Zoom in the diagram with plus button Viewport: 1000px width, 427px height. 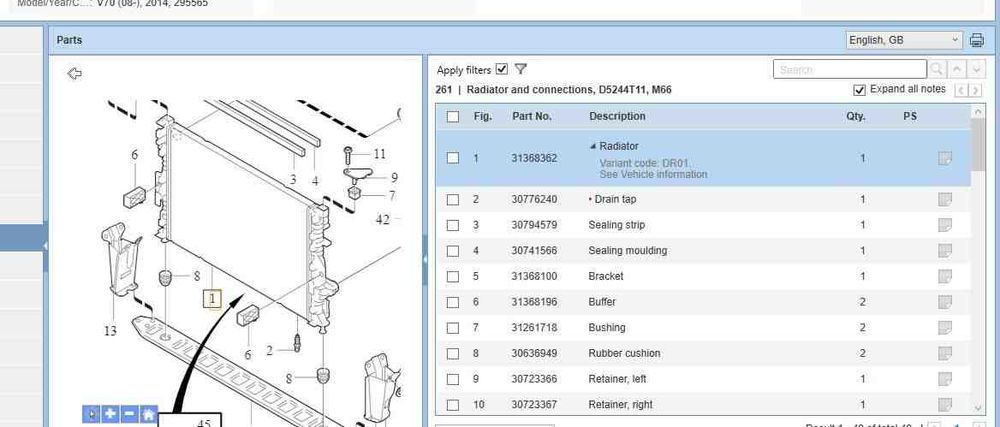point(110,414)
